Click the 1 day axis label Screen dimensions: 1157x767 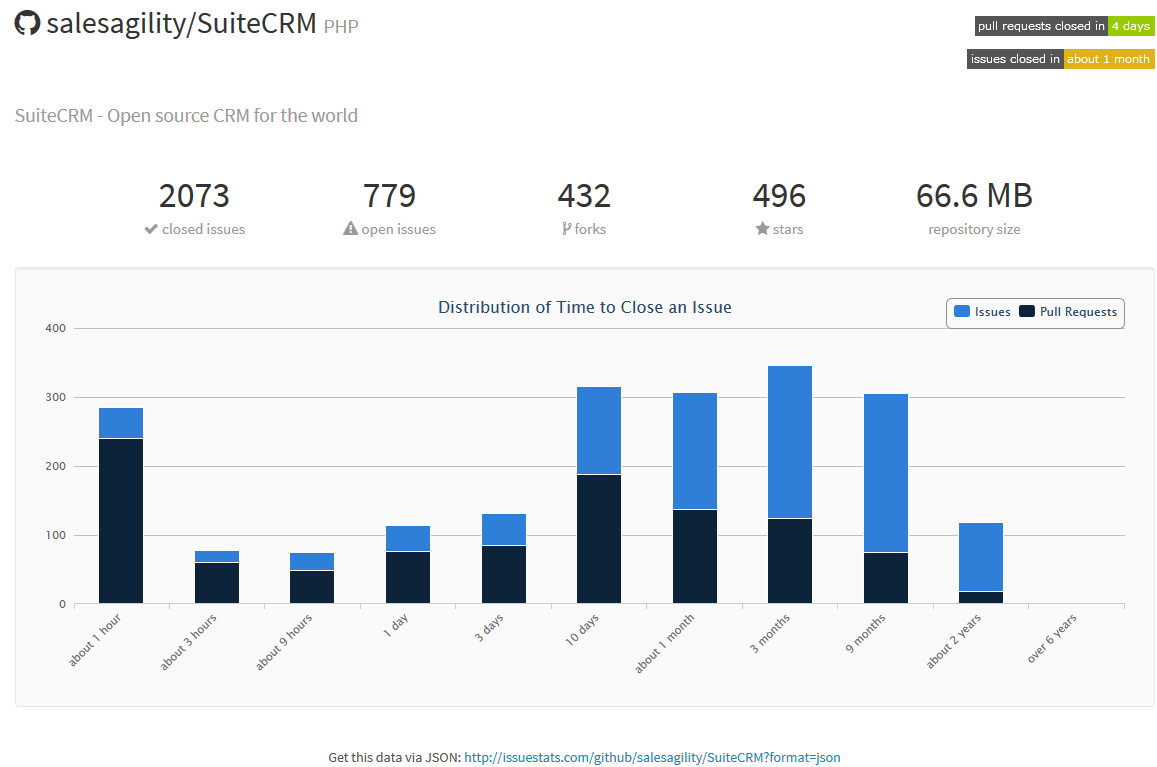click(396, 626)
